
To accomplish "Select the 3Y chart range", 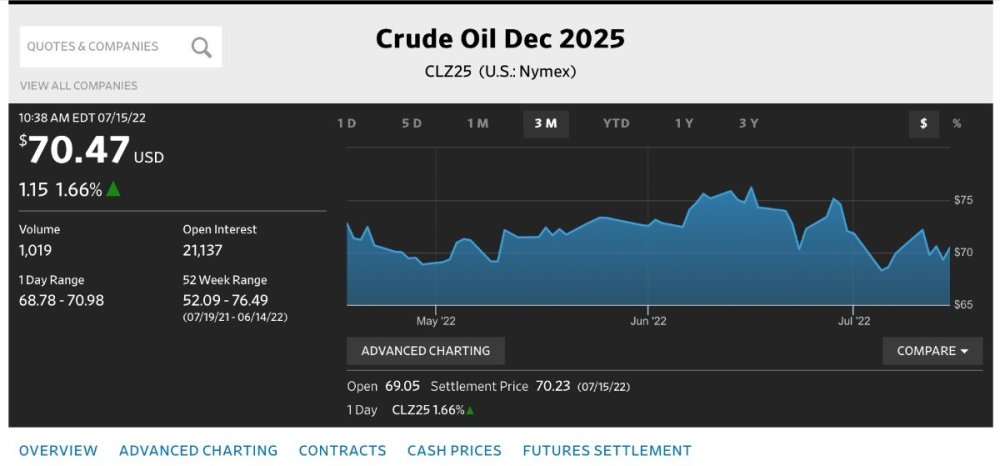I will click(x=749, y=124).
